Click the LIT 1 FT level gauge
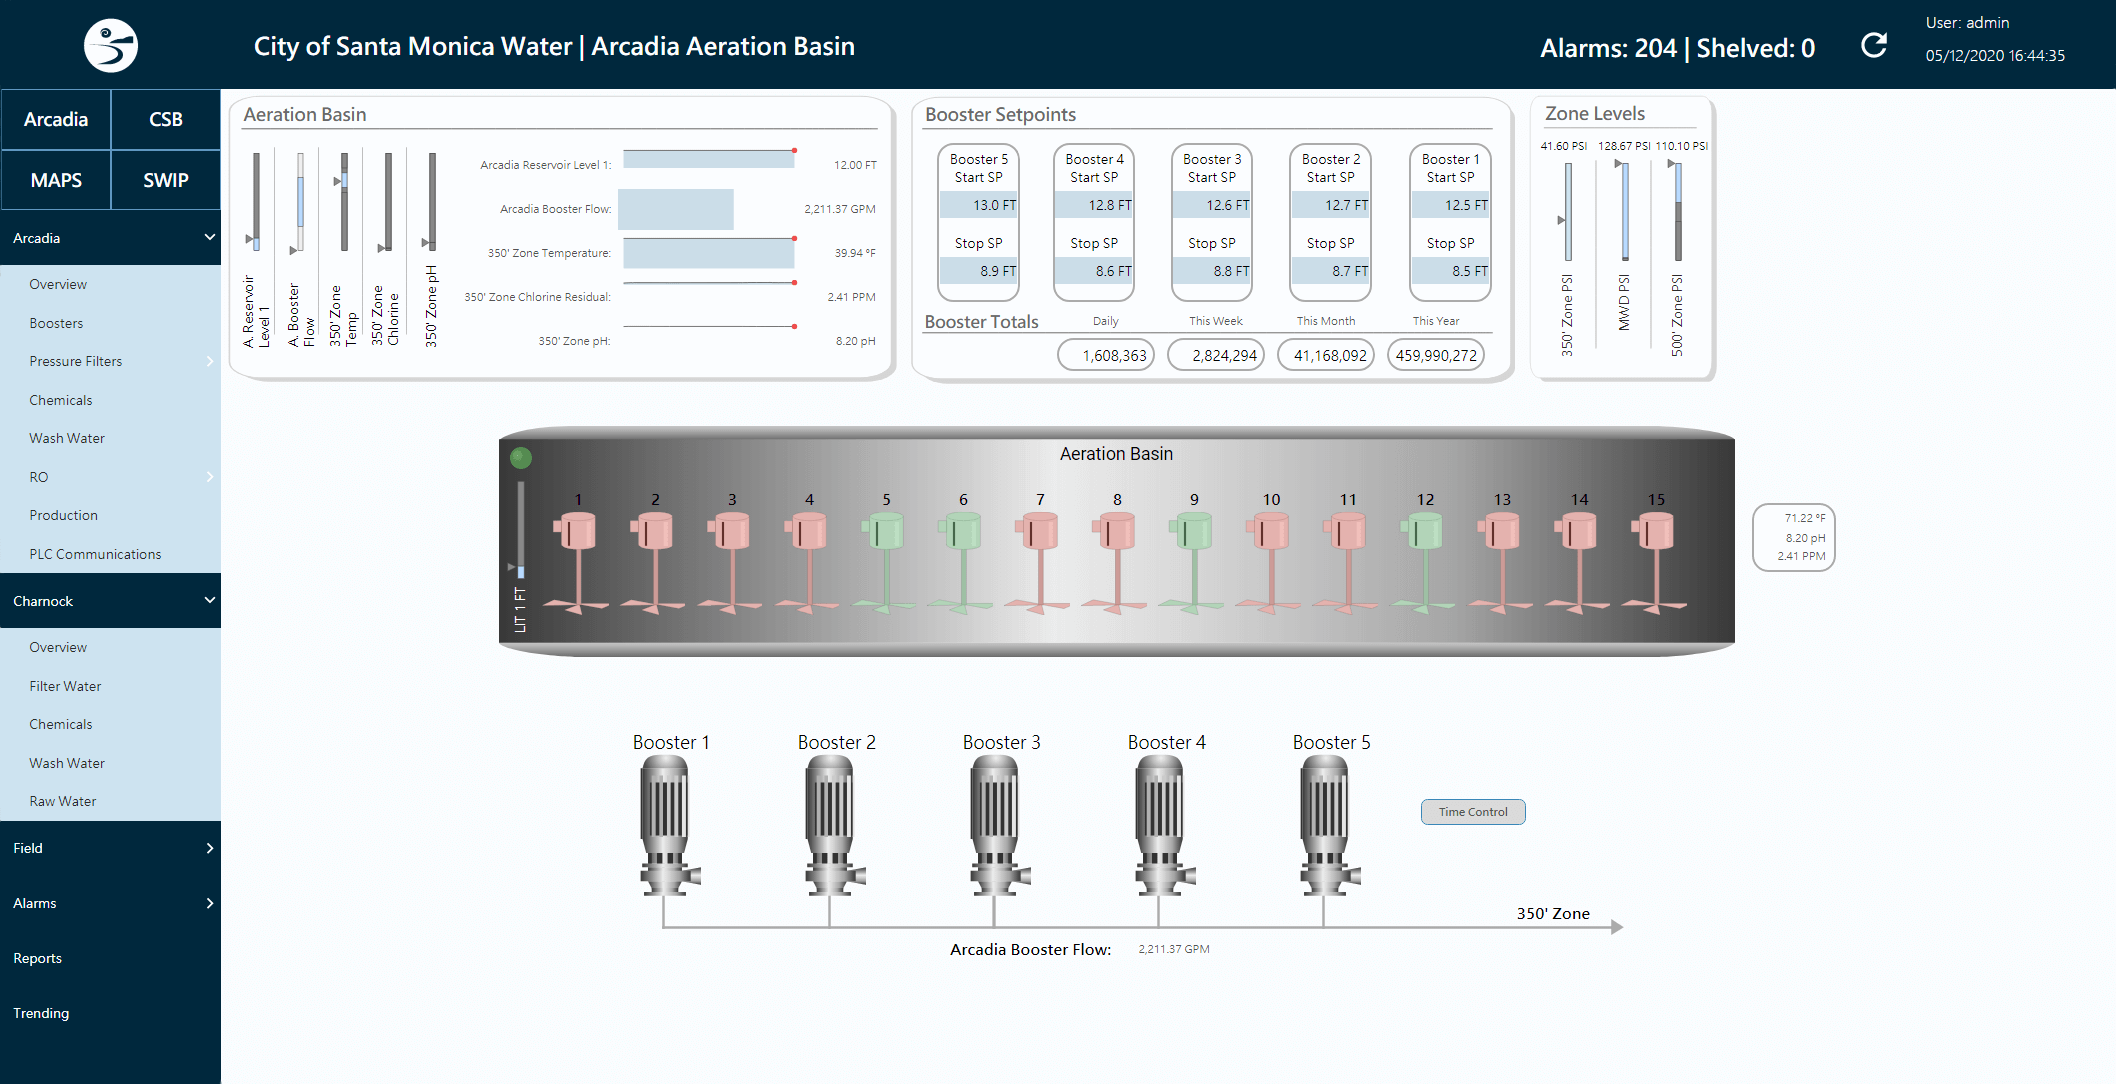The width and height of the screenshot is (2116, 1084). [521, 530]
